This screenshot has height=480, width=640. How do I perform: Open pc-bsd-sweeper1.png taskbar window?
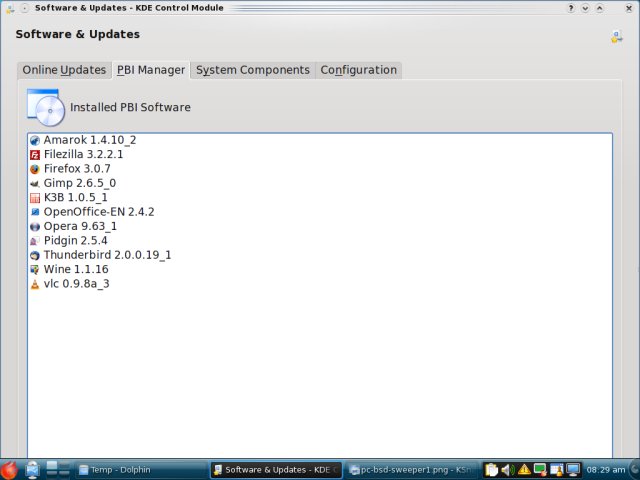click(x=411, y=470)
